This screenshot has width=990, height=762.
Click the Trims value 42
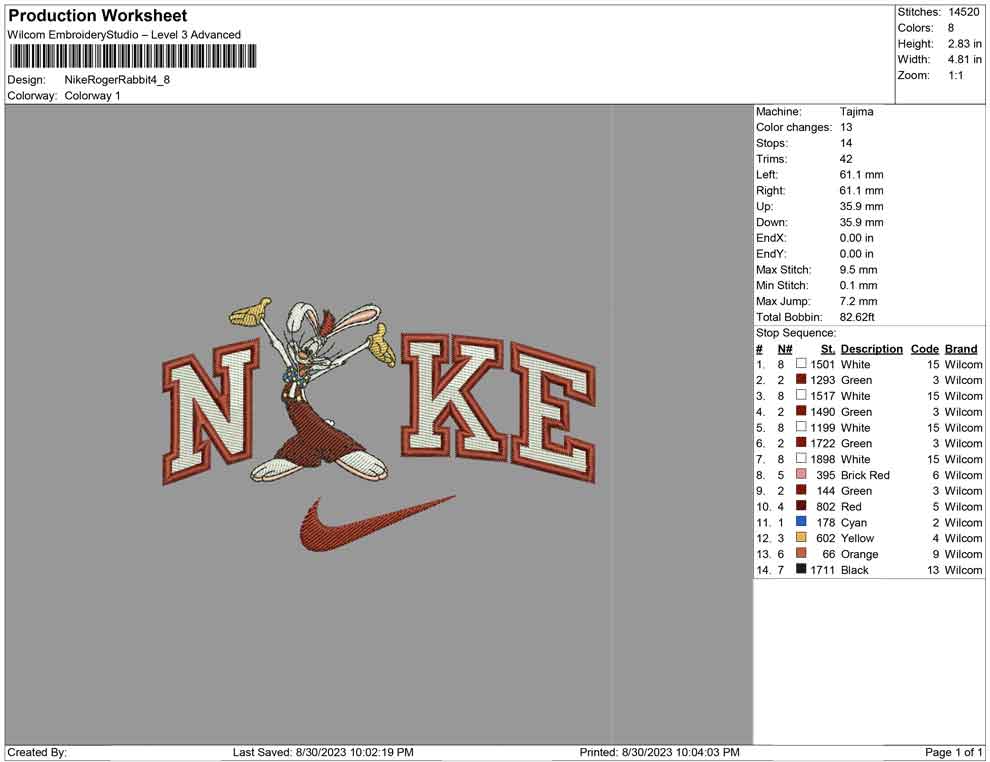tap(845, 159)
